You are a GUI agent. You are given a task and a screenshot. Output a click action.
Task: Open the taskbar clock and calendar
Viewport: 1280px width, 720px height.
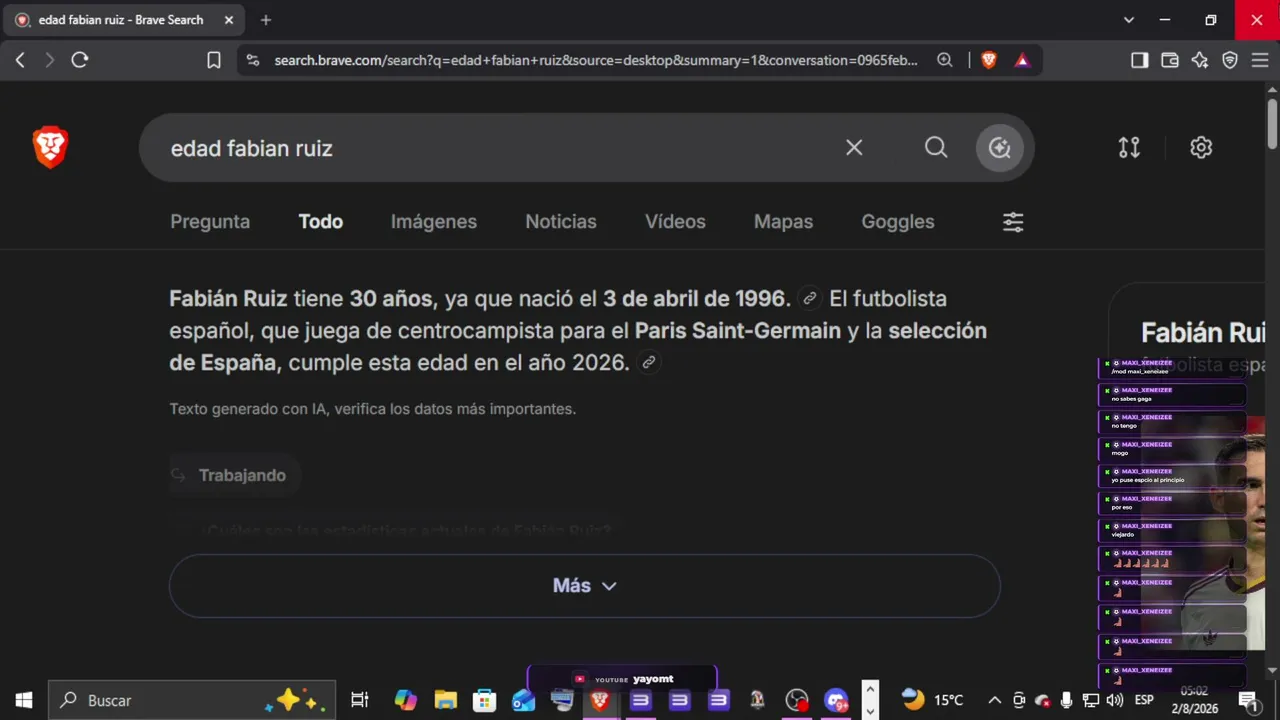tap(1194, 699)
